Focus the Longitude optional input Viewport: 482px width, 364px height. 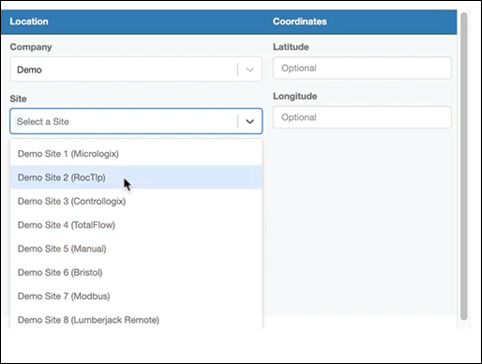[x=362, y=117]
